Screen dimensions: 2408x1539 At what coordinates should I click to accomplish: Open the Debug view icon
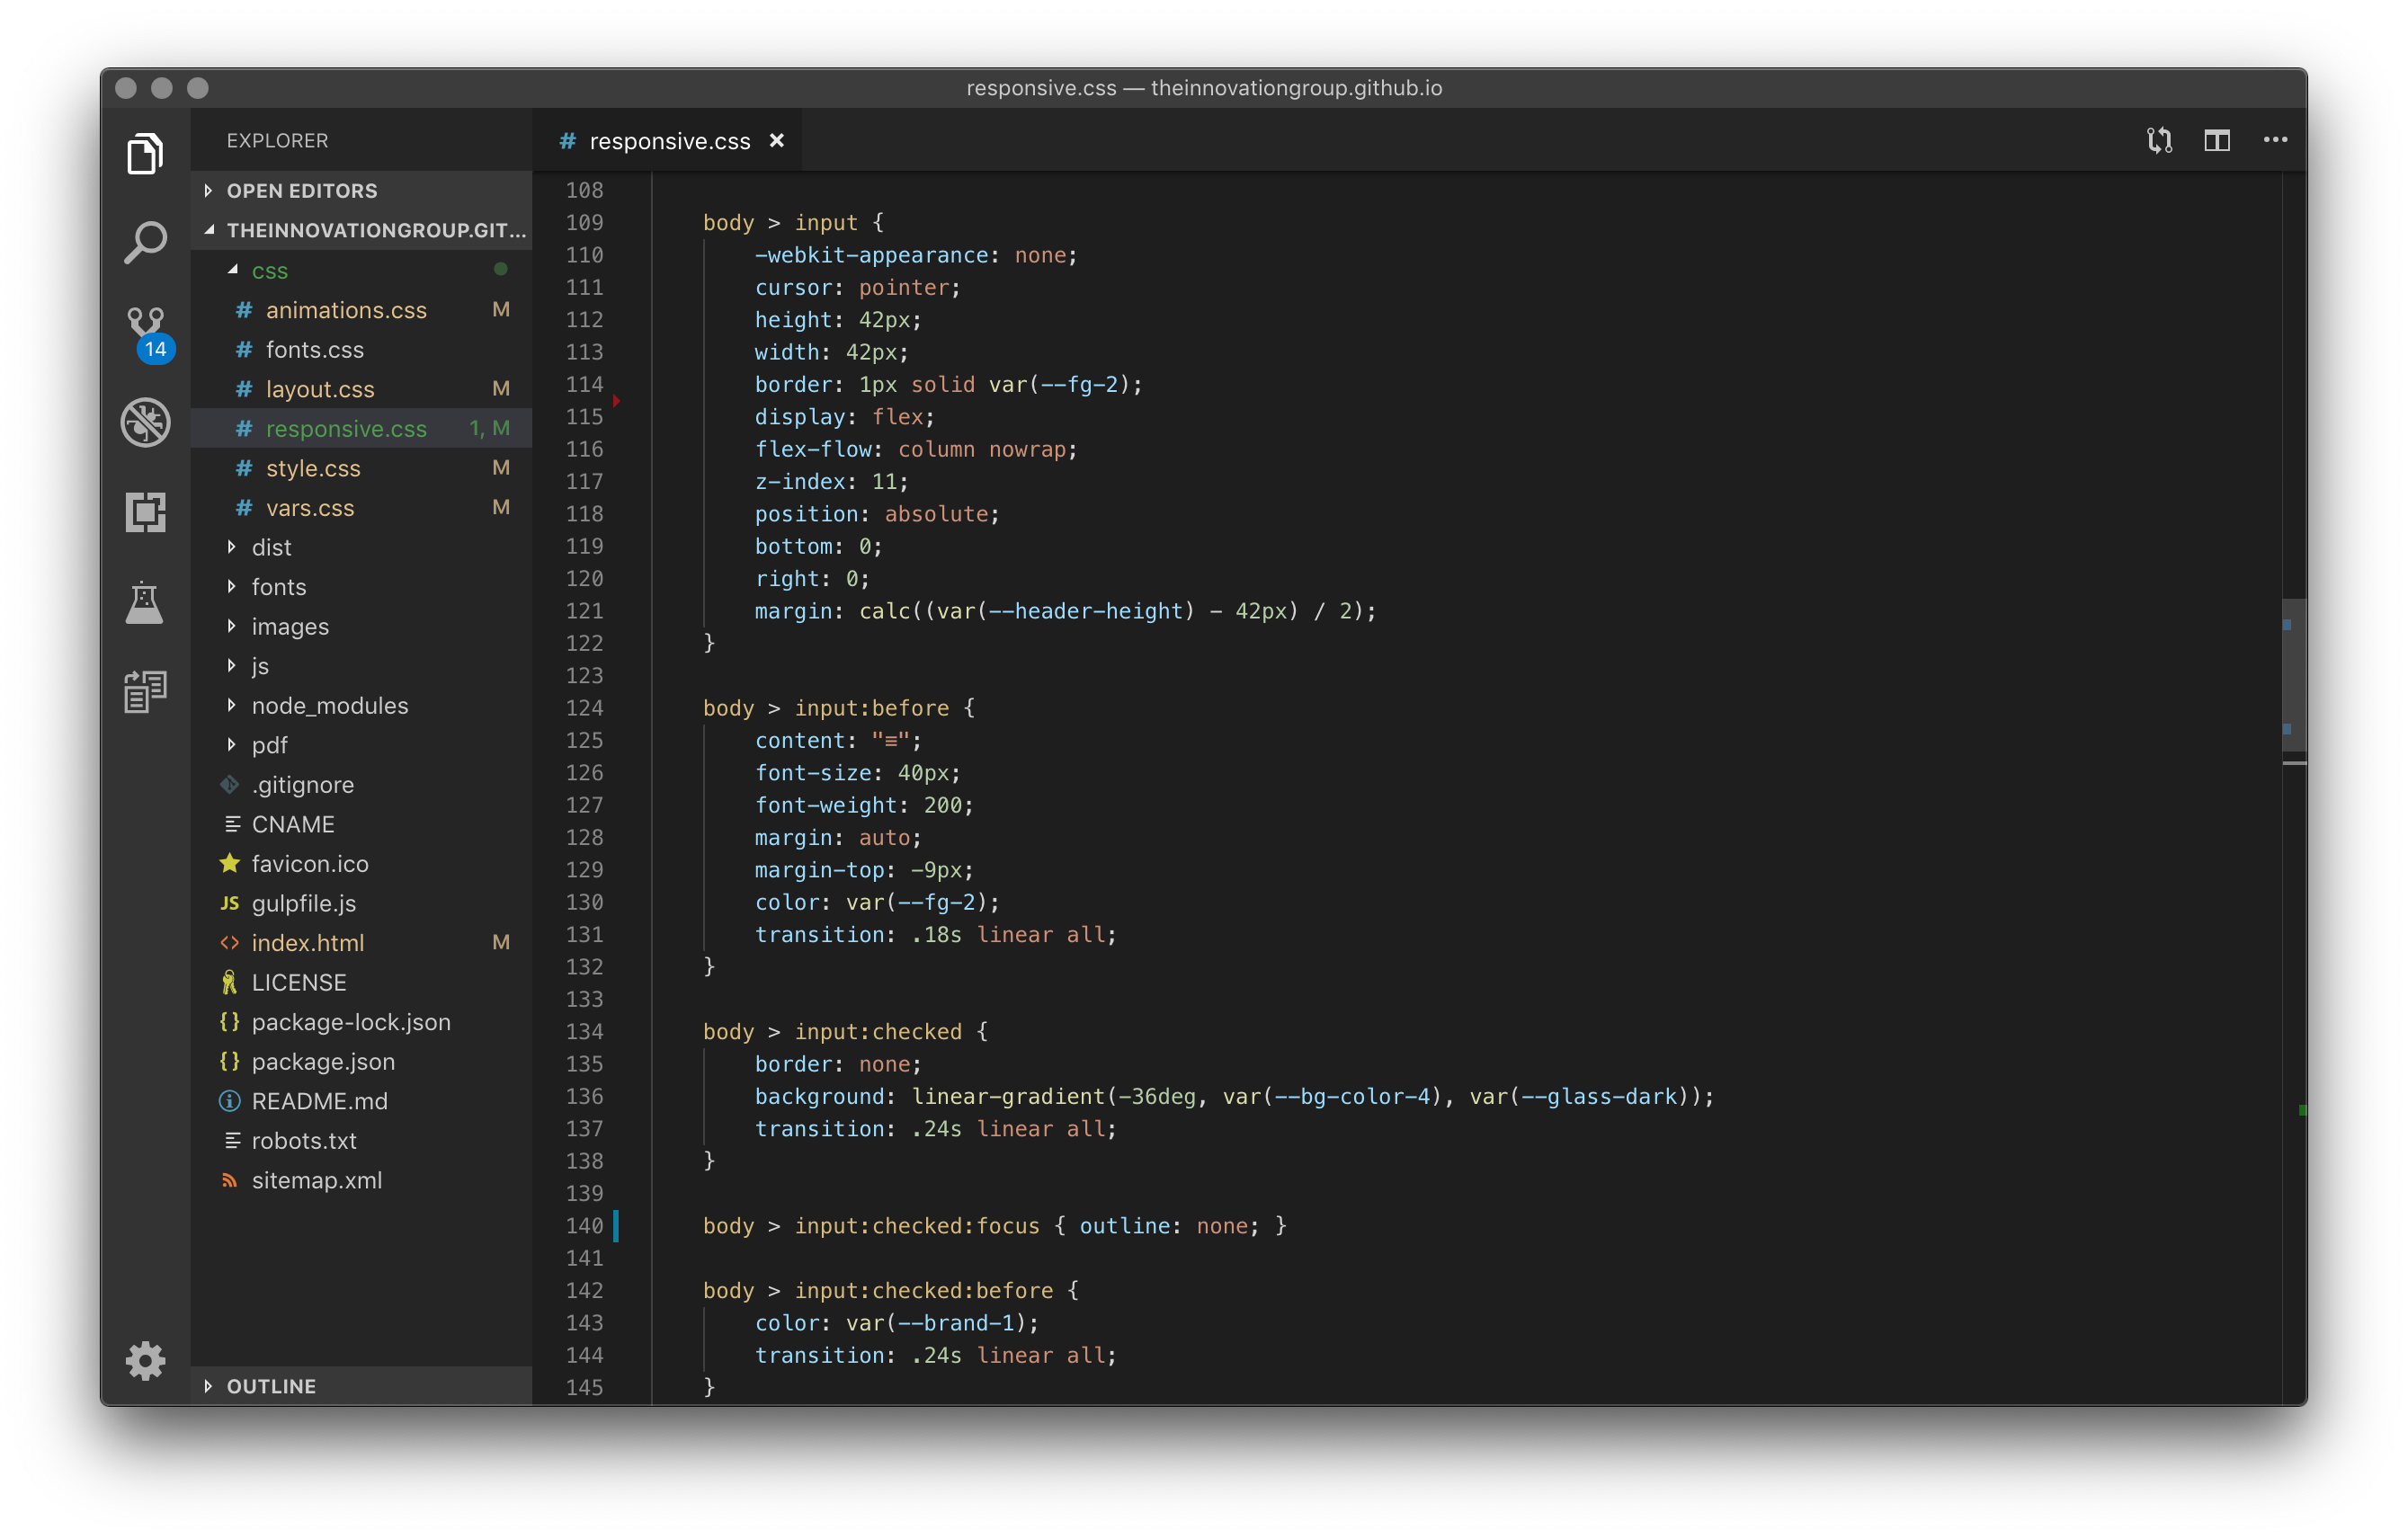pos(146,422)
